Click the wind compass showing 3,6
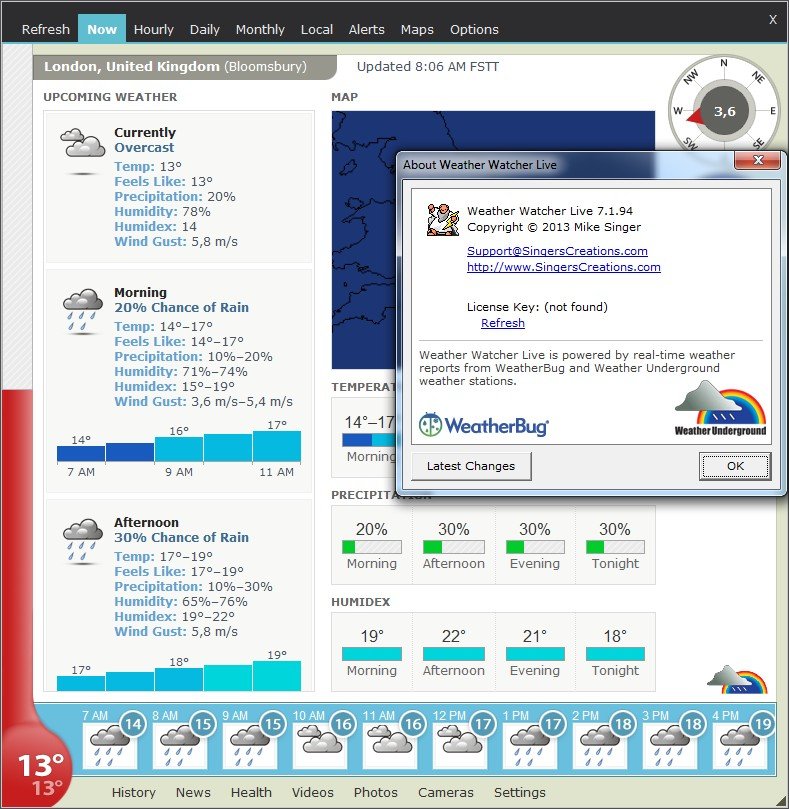The image size is (789, 809). coord(724,111)
